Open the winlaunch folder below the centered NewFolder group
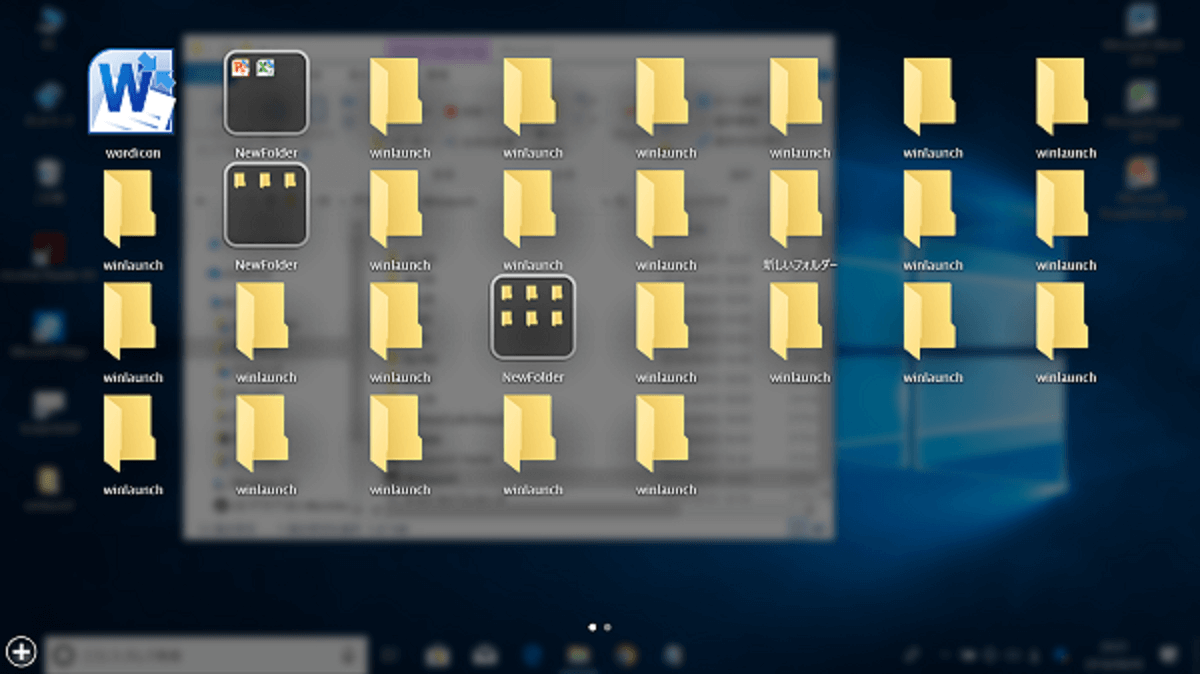Viewport: 1200px width, 674px height. tap(530, 432)
